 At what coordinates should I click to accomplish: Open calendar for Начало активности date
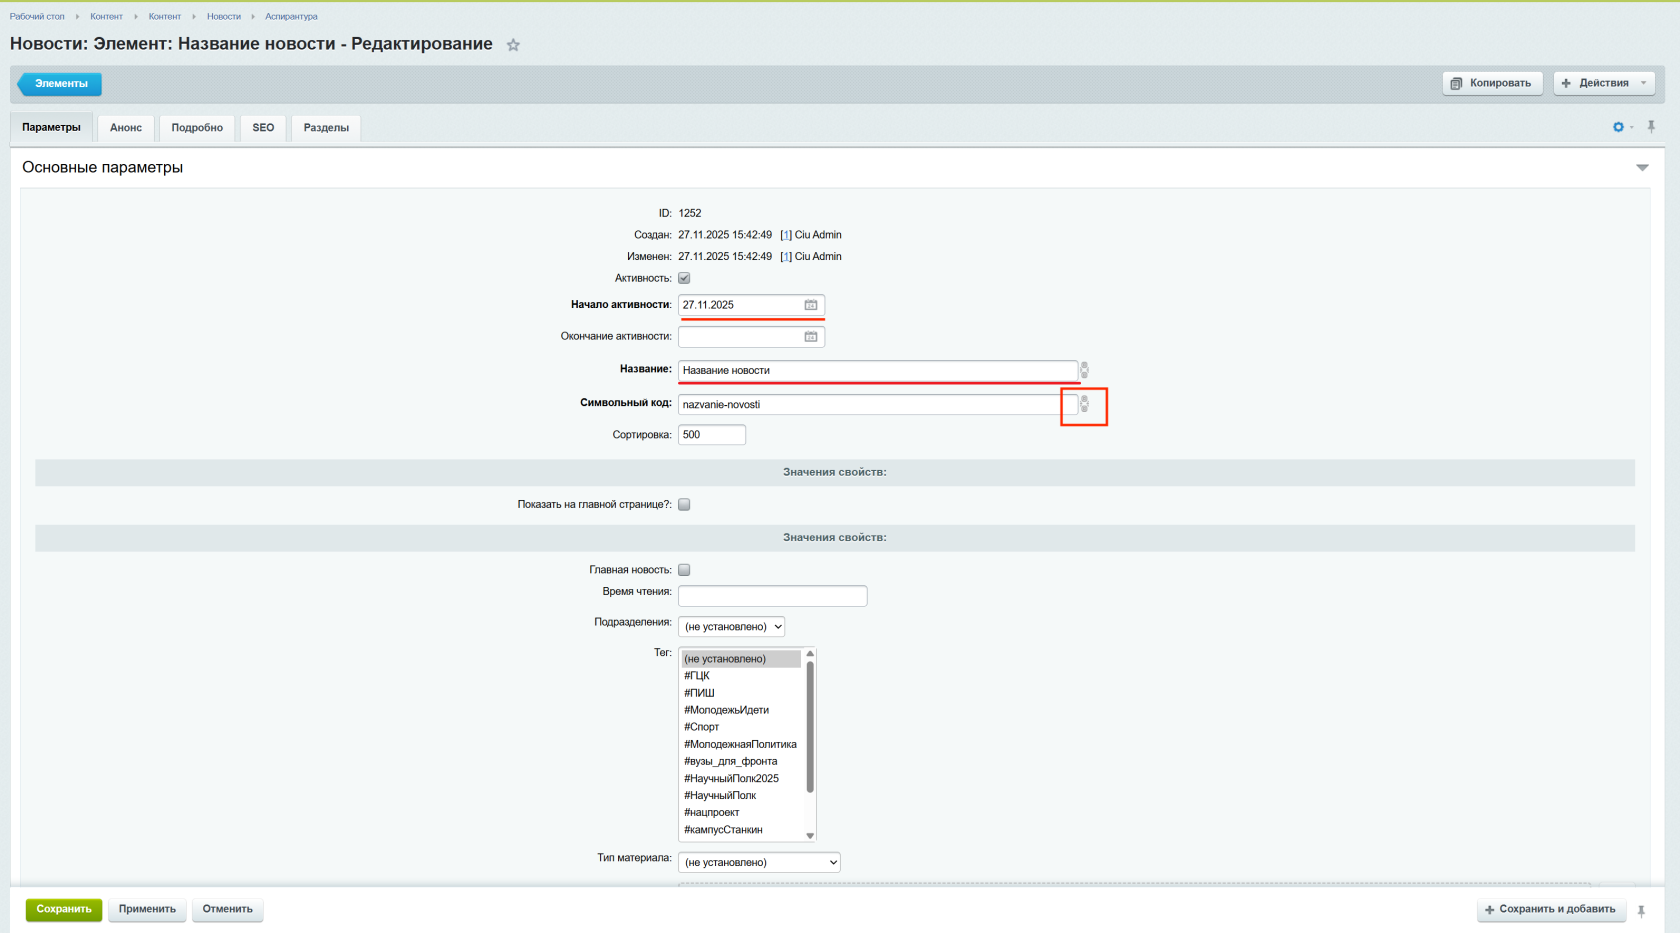tap(811, 305)
